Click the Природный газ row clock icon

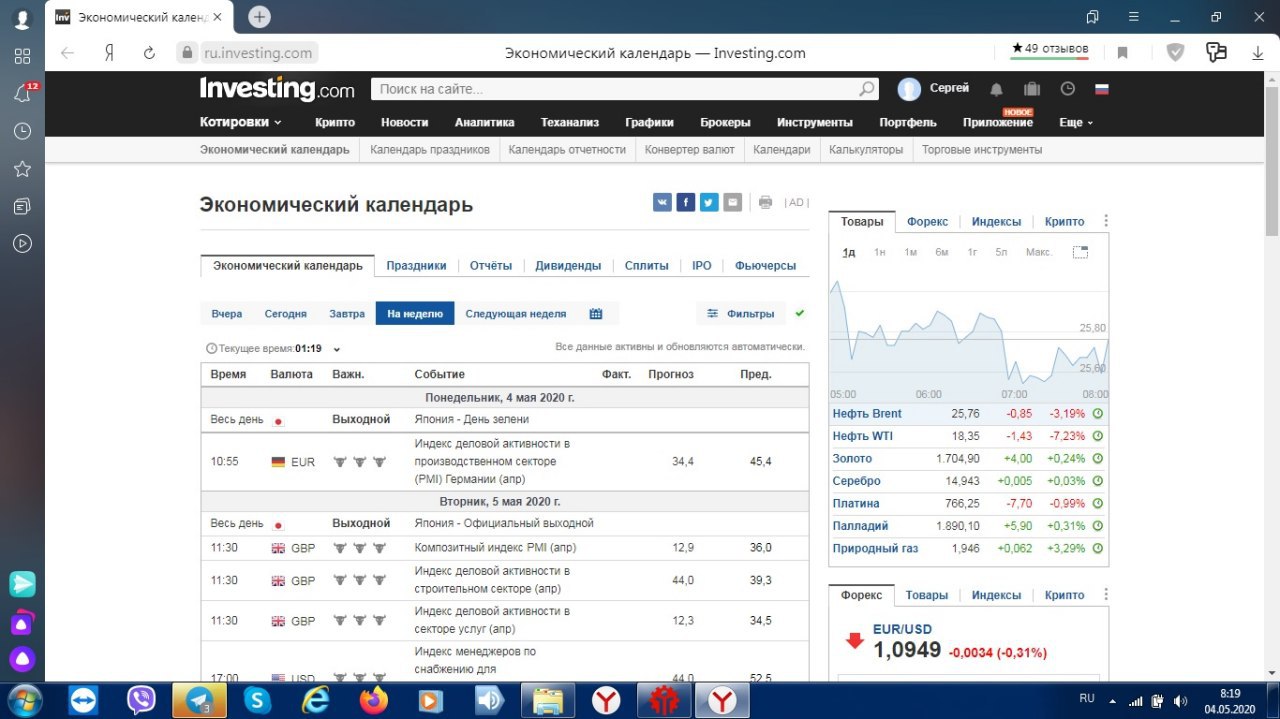[x=1097, y=548]
